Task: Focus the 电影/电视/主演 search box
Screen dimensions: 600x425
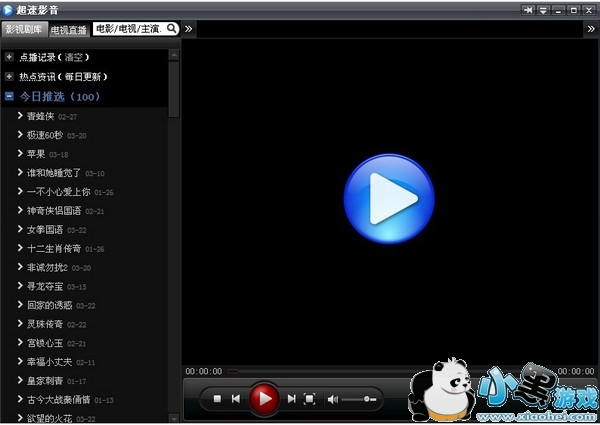Action: tap(129, 29)
